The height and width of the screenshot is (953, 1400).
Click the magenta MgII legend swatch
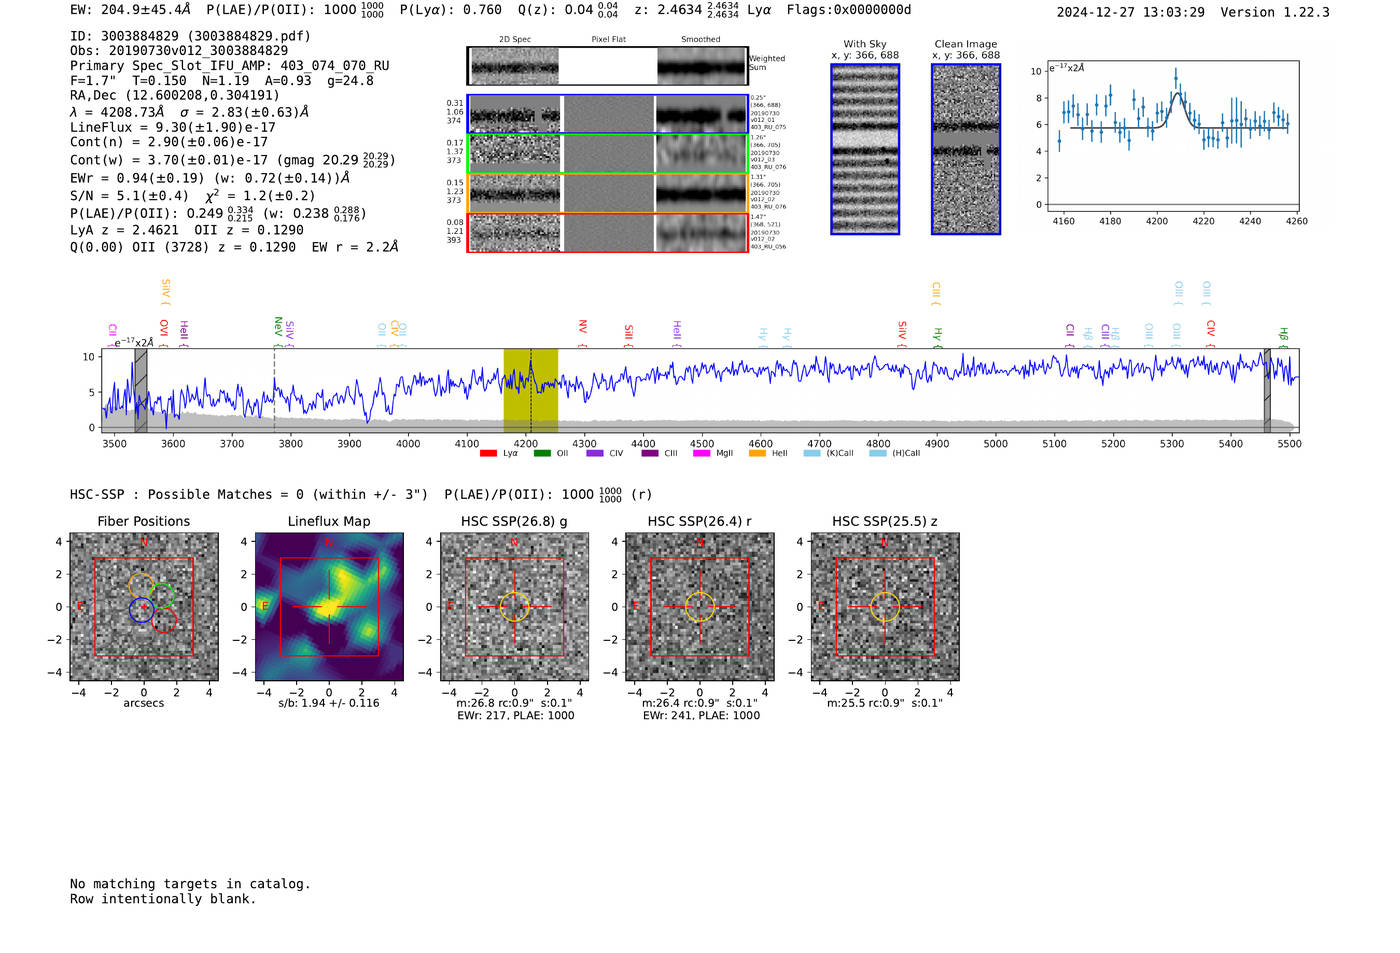tap(702, 454)
